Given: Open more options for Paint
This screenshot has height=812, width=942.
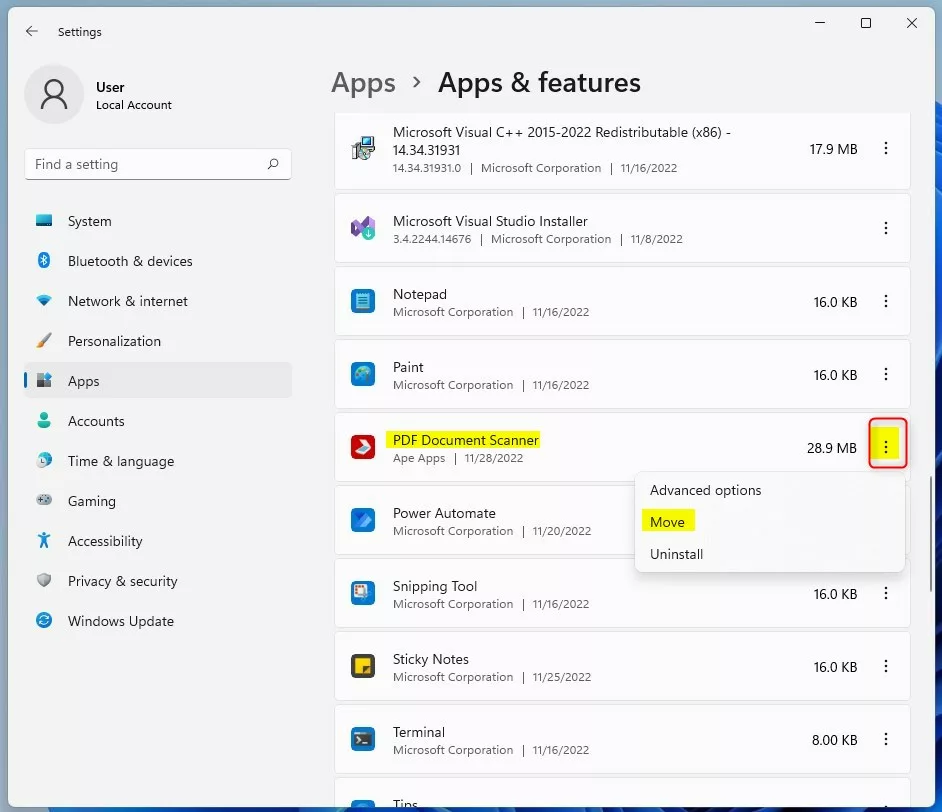Looking at the screenshot, I should tap(886, 374).
